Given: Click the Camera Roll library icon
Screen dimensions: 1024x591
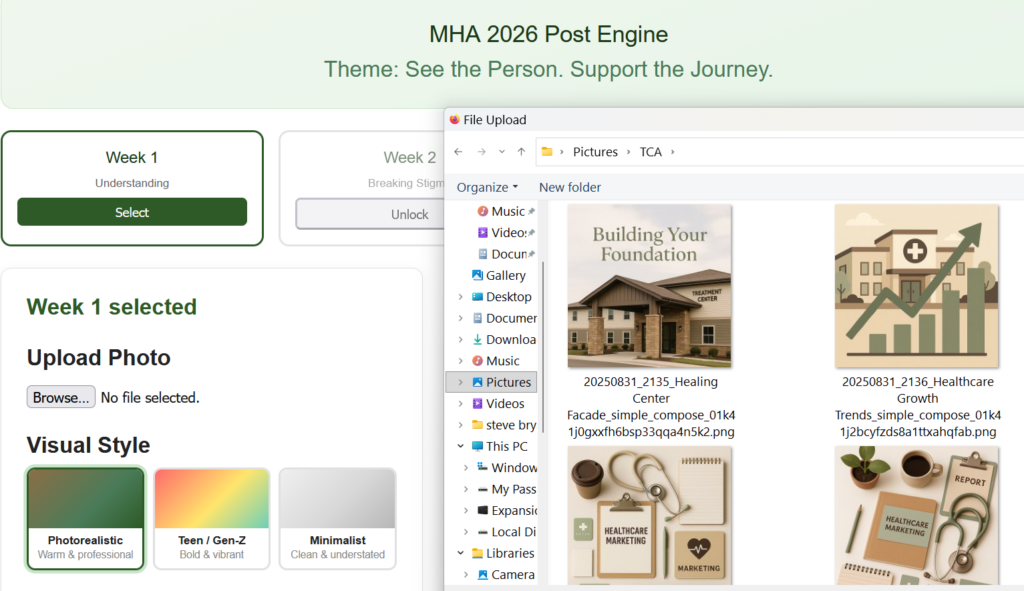Looking at the screenshot, I should (483, 575).
